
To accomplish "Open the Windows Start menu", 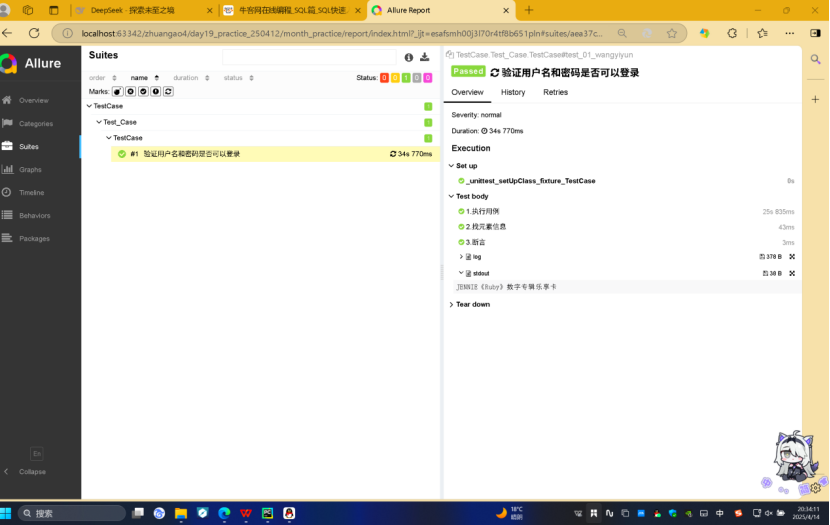I will pyautogui.click(x=6, y=513).
